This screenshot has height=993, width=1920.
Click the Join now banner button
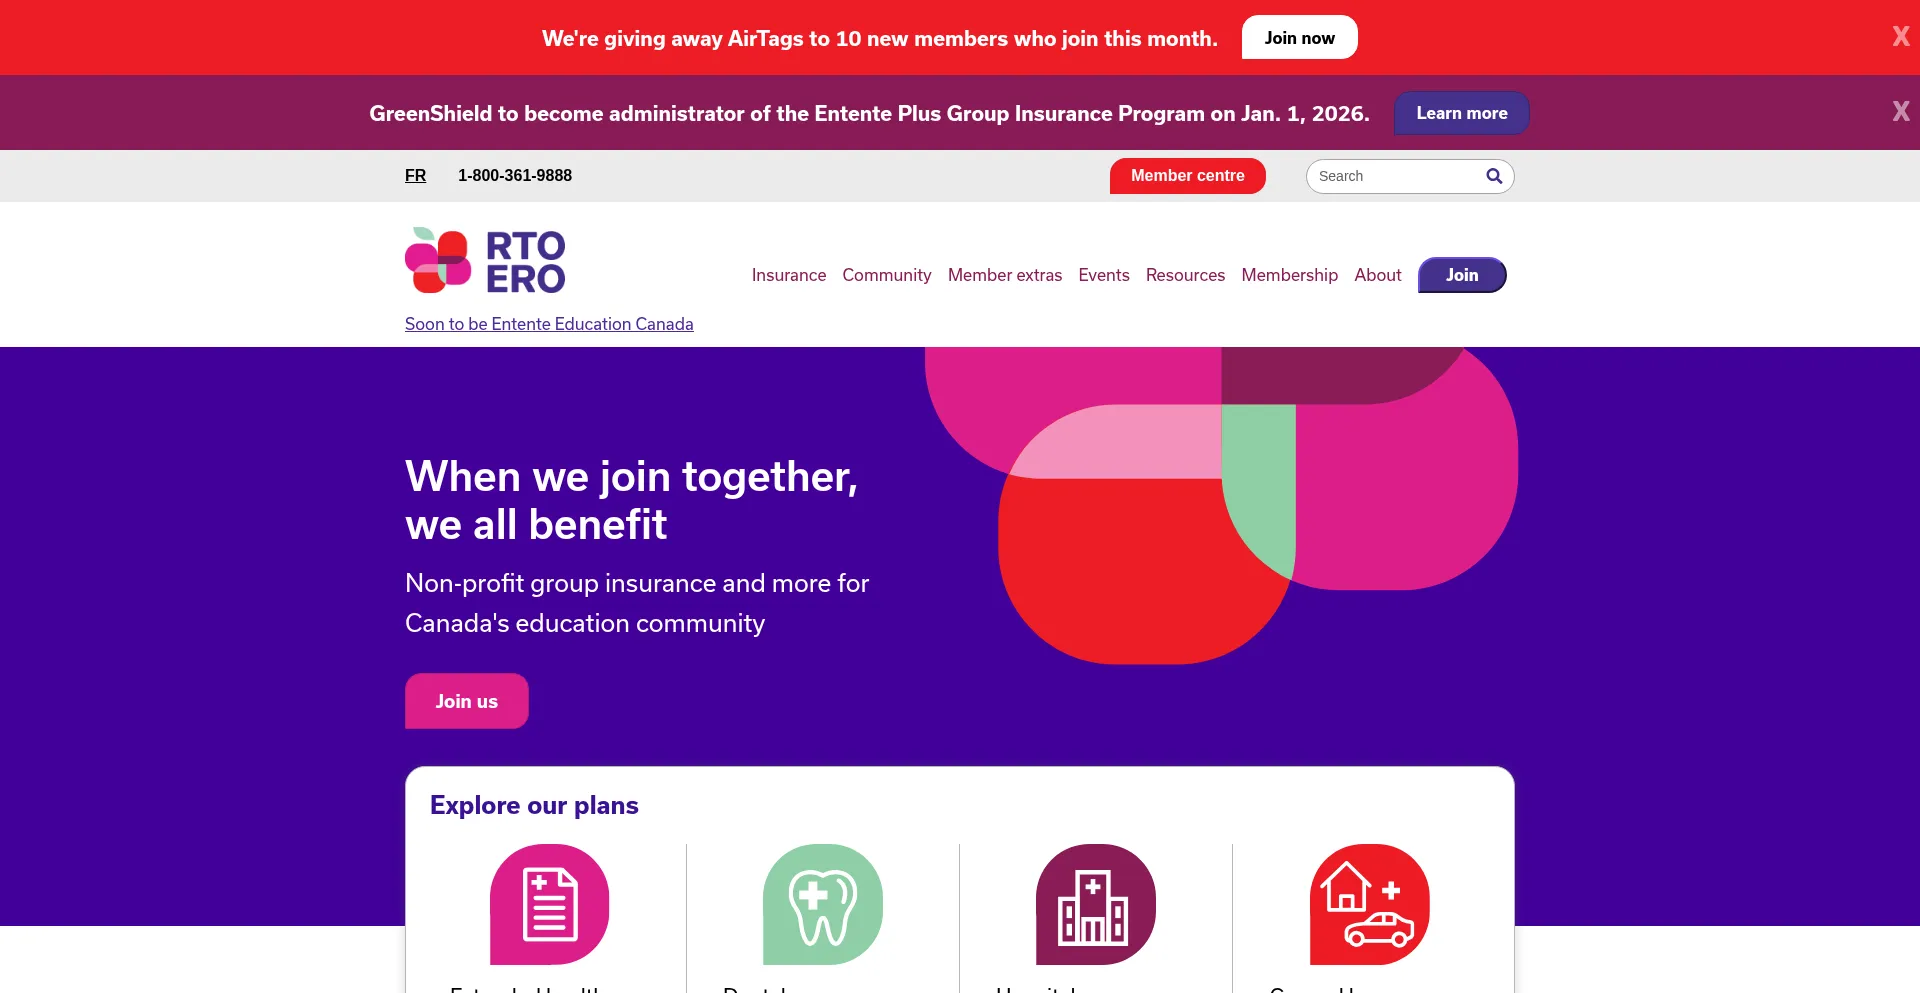coord(1299,38)
